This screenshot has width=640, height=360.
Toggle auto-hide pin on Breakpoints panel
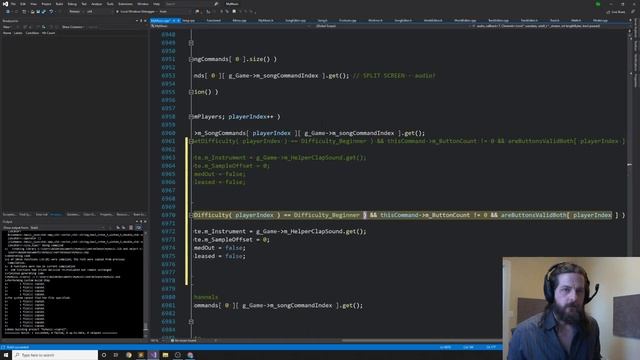click(x=141, y=21)
